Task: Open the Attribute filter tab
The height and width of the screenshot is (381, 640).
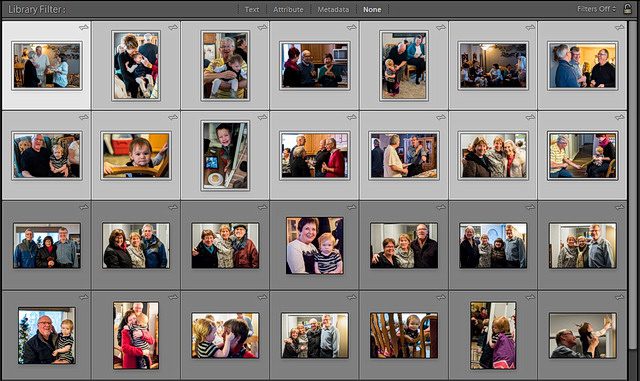Action: 288,9
